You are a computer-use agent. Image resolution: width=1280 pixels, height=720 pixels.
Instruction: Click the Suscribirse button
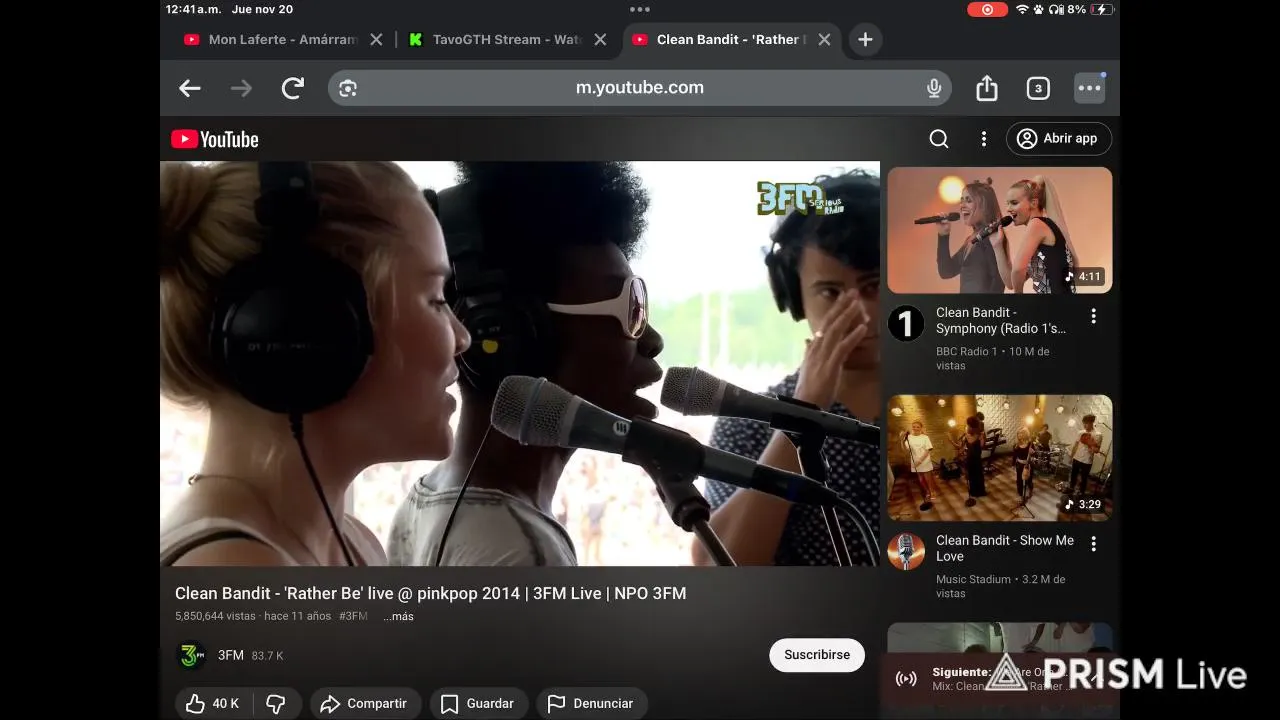[817, 655]
